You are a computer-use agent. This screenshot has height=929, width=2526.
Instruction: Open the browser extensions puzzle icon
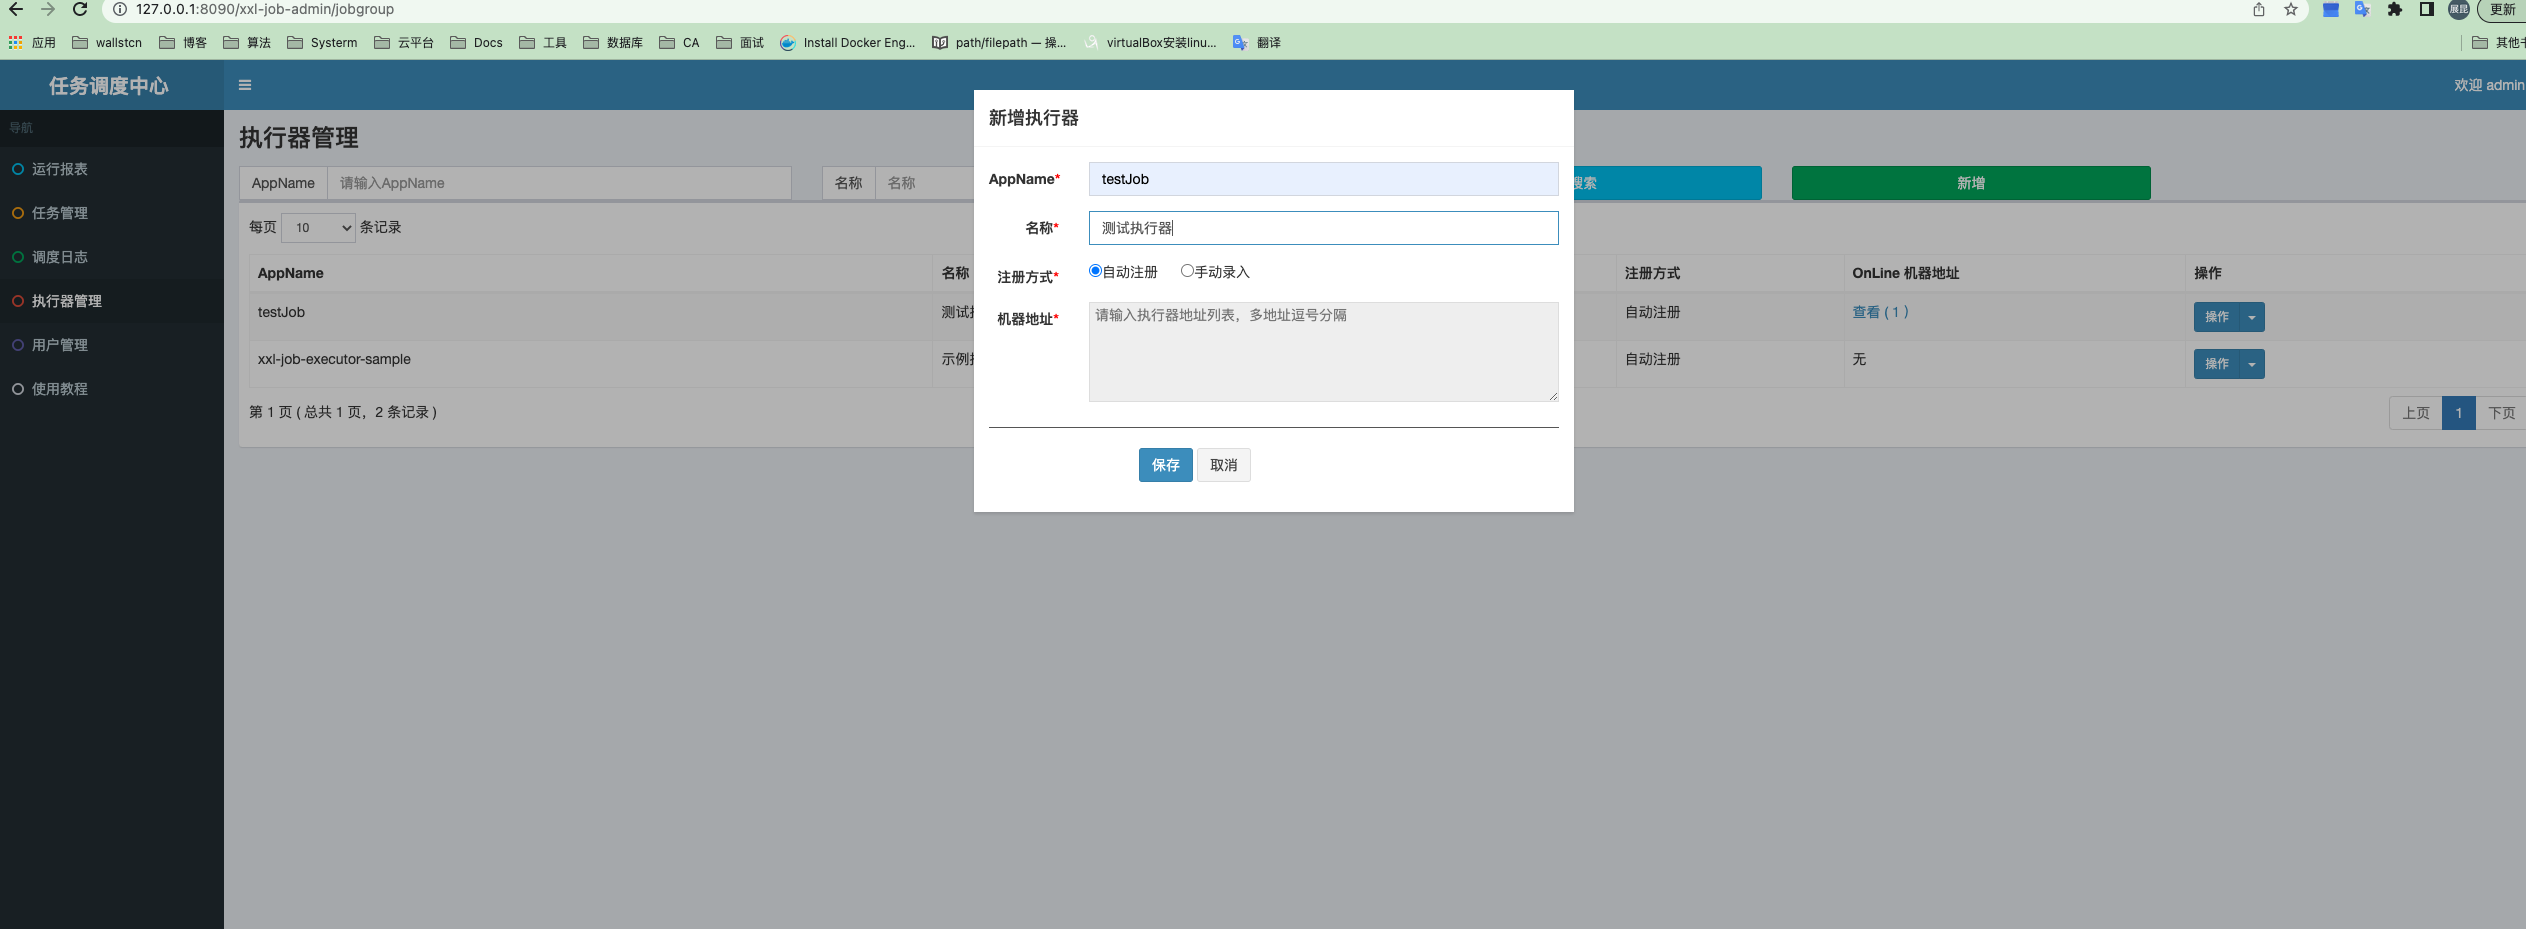point(2394,10)
